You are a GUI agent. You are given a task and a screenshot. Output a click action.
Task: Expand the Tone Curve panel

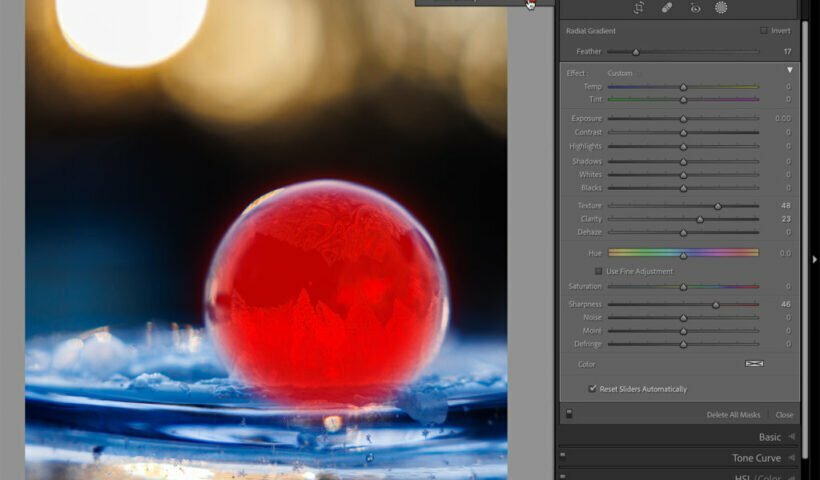pyautogui.click(x=755, y=458)
